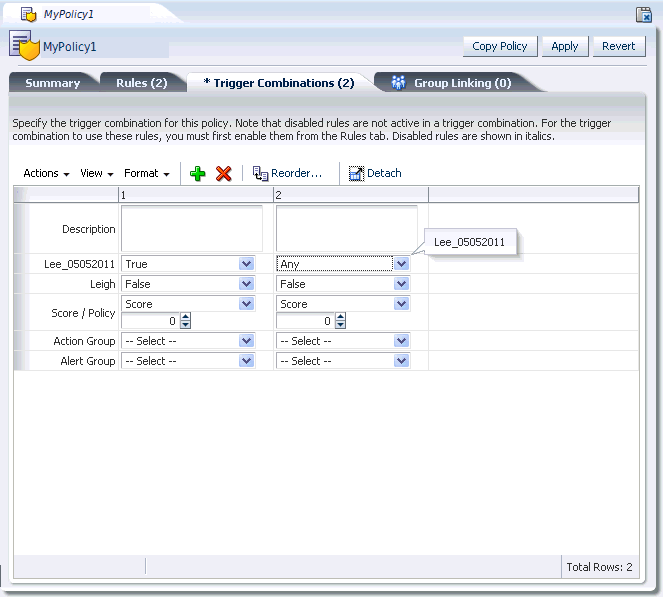Click the Reorder icon in toolbar
This screenshot has width=663, height=597.
pos(260,173)
